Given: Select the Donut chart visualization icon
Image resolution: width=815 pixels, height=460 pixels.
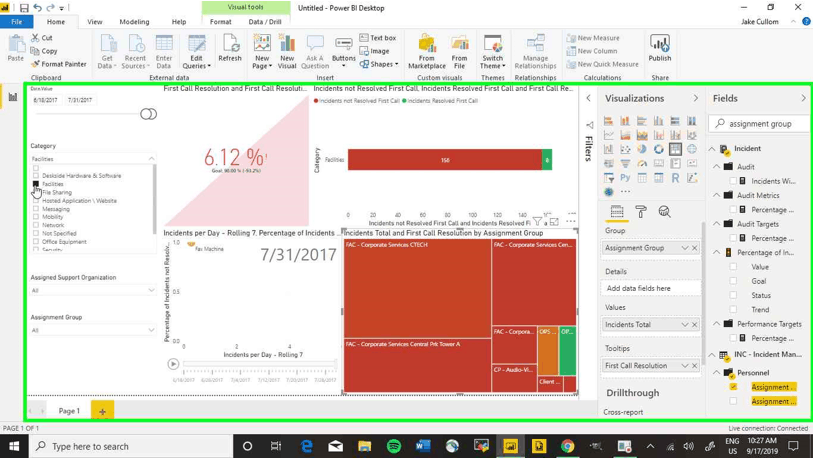Looking at the screenshot, I should 659,149.
